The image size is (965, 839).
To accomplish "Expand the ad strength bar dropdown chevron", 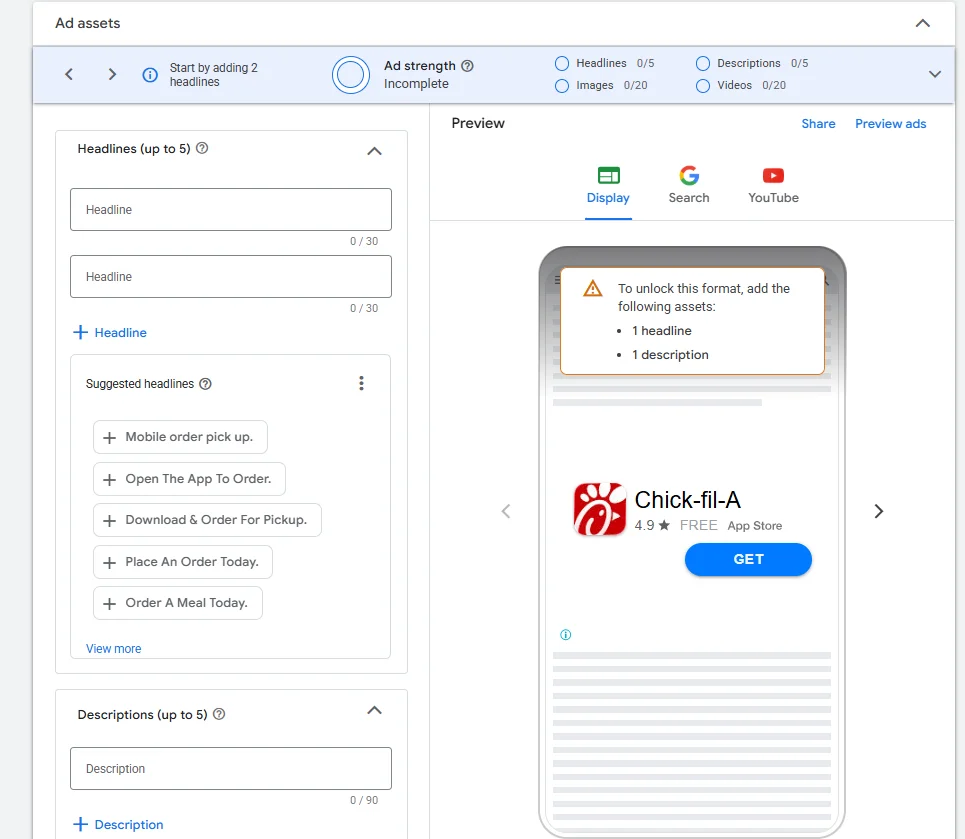I will point(934,74).
